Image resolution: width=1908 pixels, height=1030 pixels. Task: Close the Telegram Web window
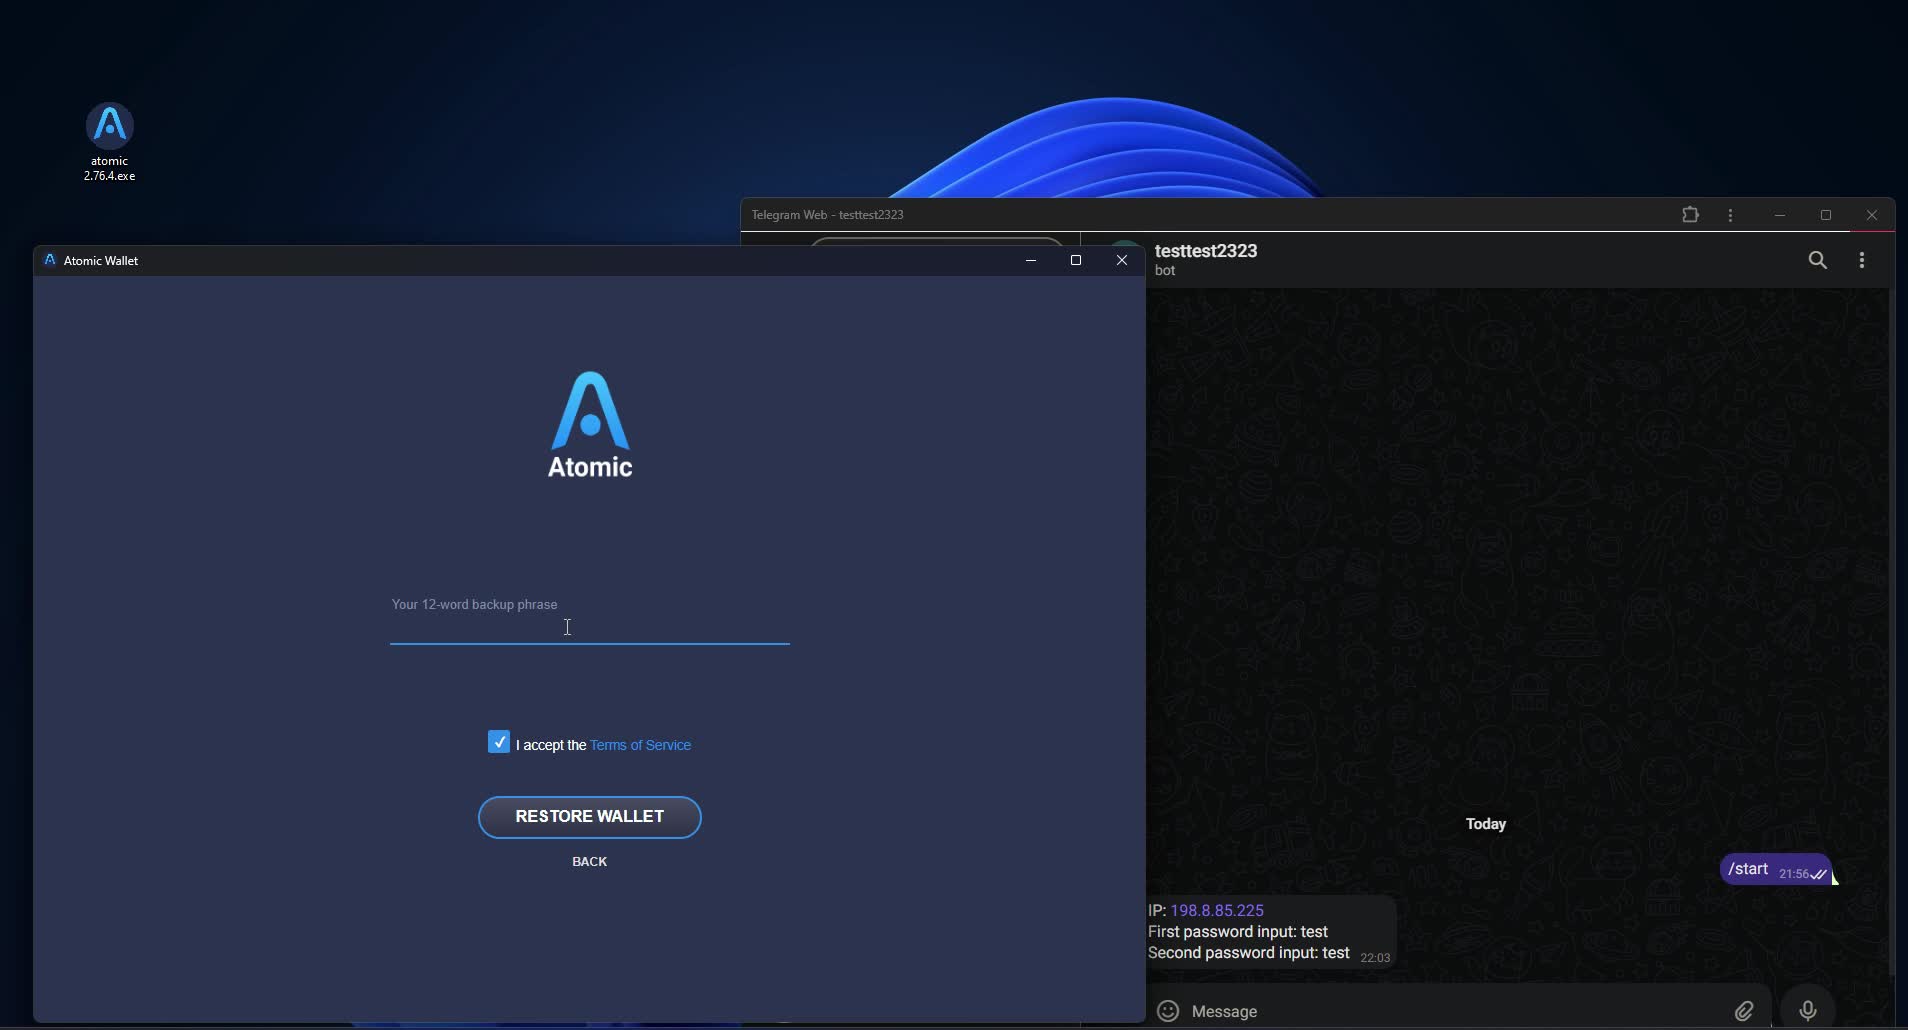pyautogui.click(x=1871, y=215)
